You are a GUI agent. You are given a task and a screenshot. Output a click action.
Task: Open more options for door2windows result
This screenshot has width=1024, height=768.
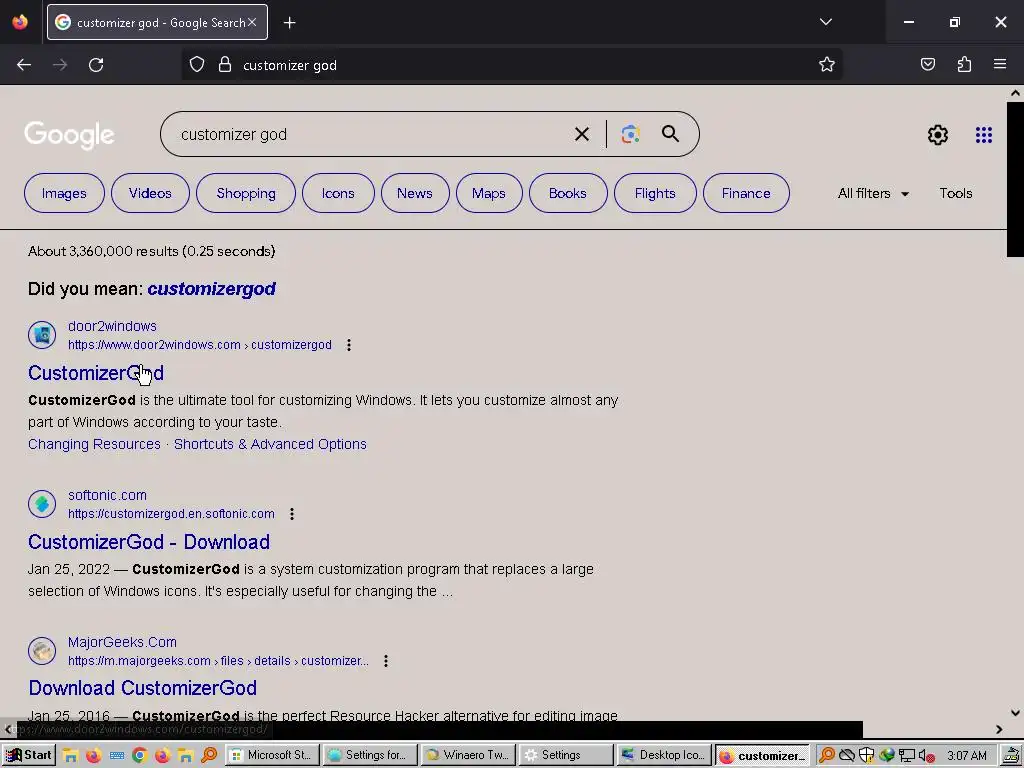click(349, 345)
